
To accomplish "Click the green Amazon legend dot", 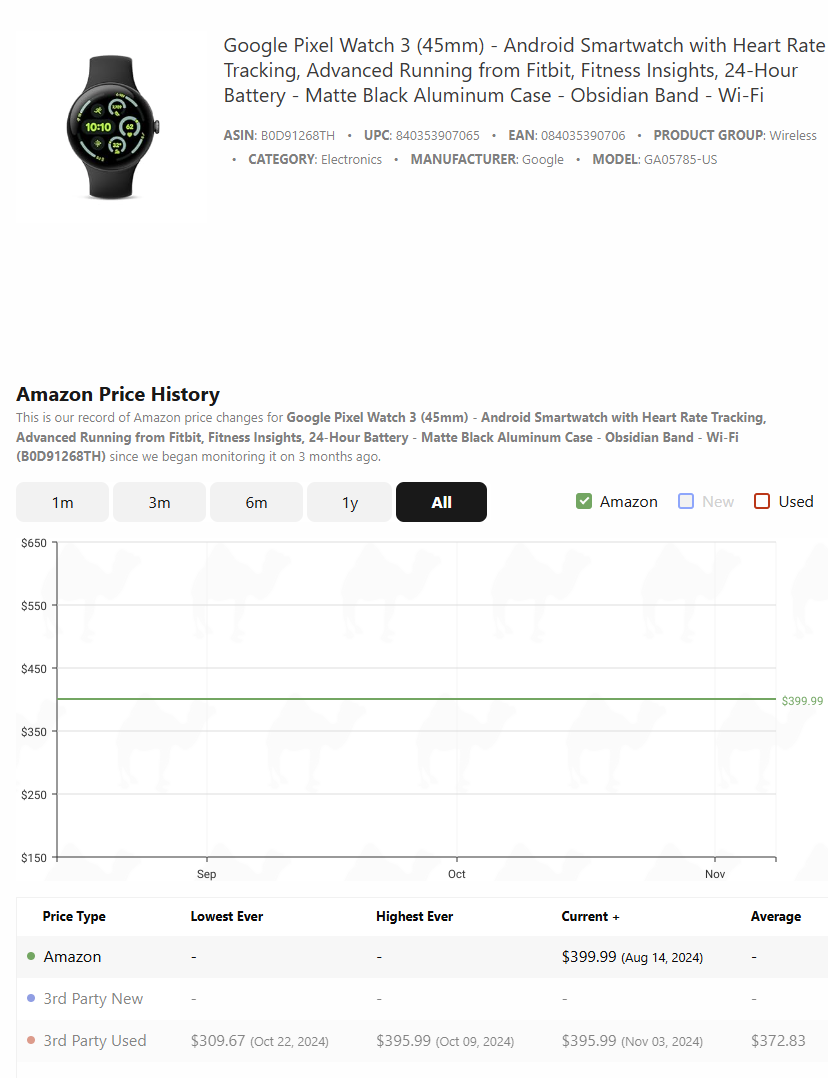I will 31,956.
